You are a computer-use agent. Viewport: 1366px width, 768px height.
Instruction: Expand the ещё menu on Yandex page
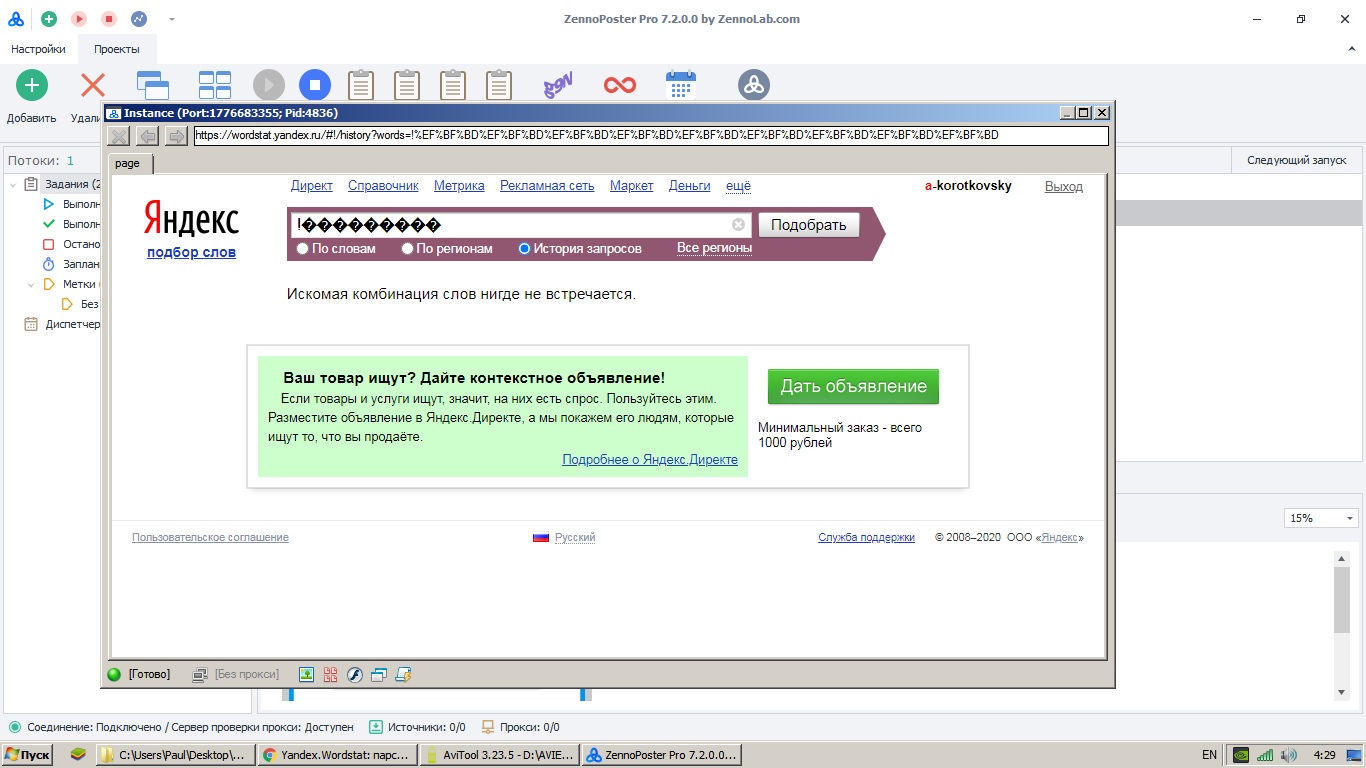tap(738, 186)
